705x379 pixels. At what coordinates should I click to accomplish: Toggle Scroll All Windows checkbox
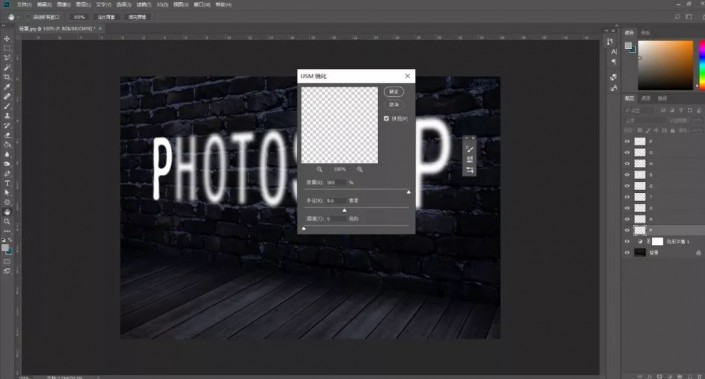(28, 17)
